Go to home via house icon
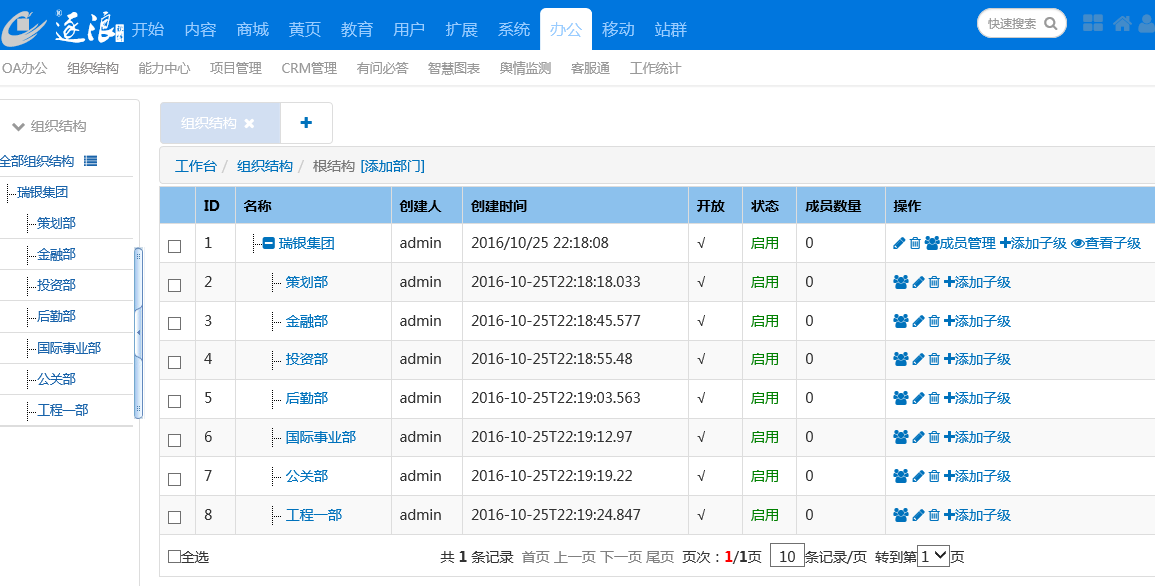 (1122, 23)
